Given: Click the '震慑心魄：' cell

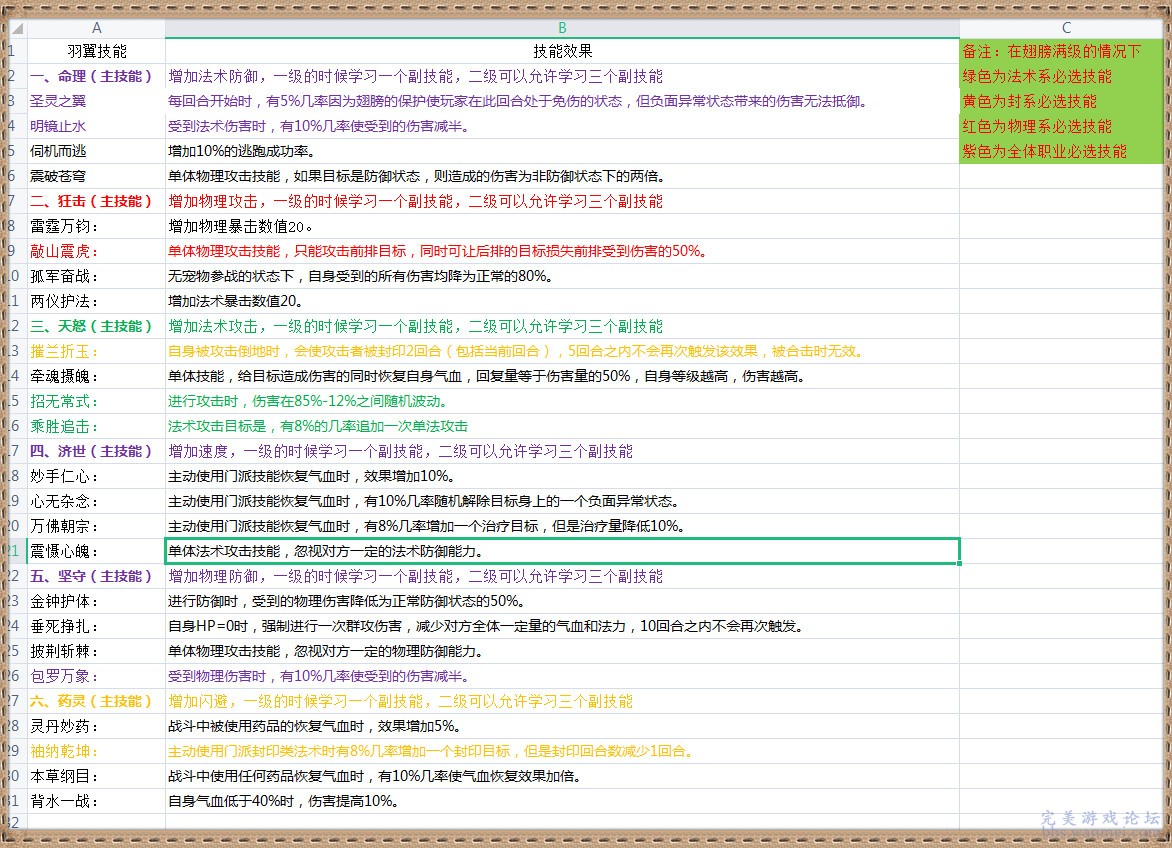Looking at the screenshot, I should [96, 551].
